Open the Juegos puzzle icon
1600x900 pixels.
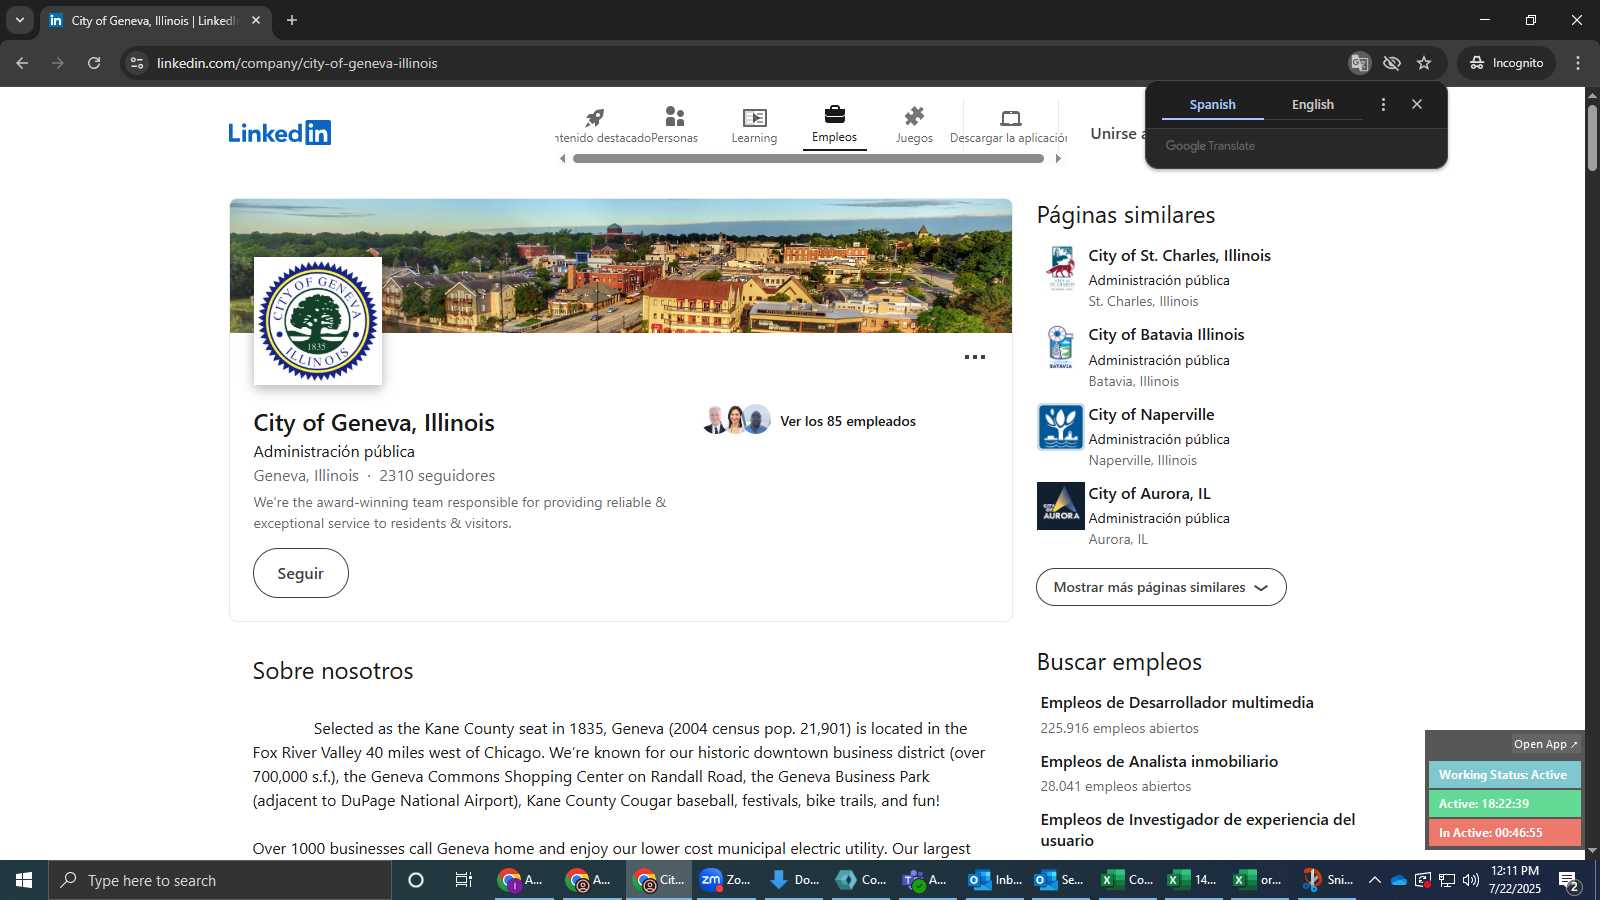[914, 125]
